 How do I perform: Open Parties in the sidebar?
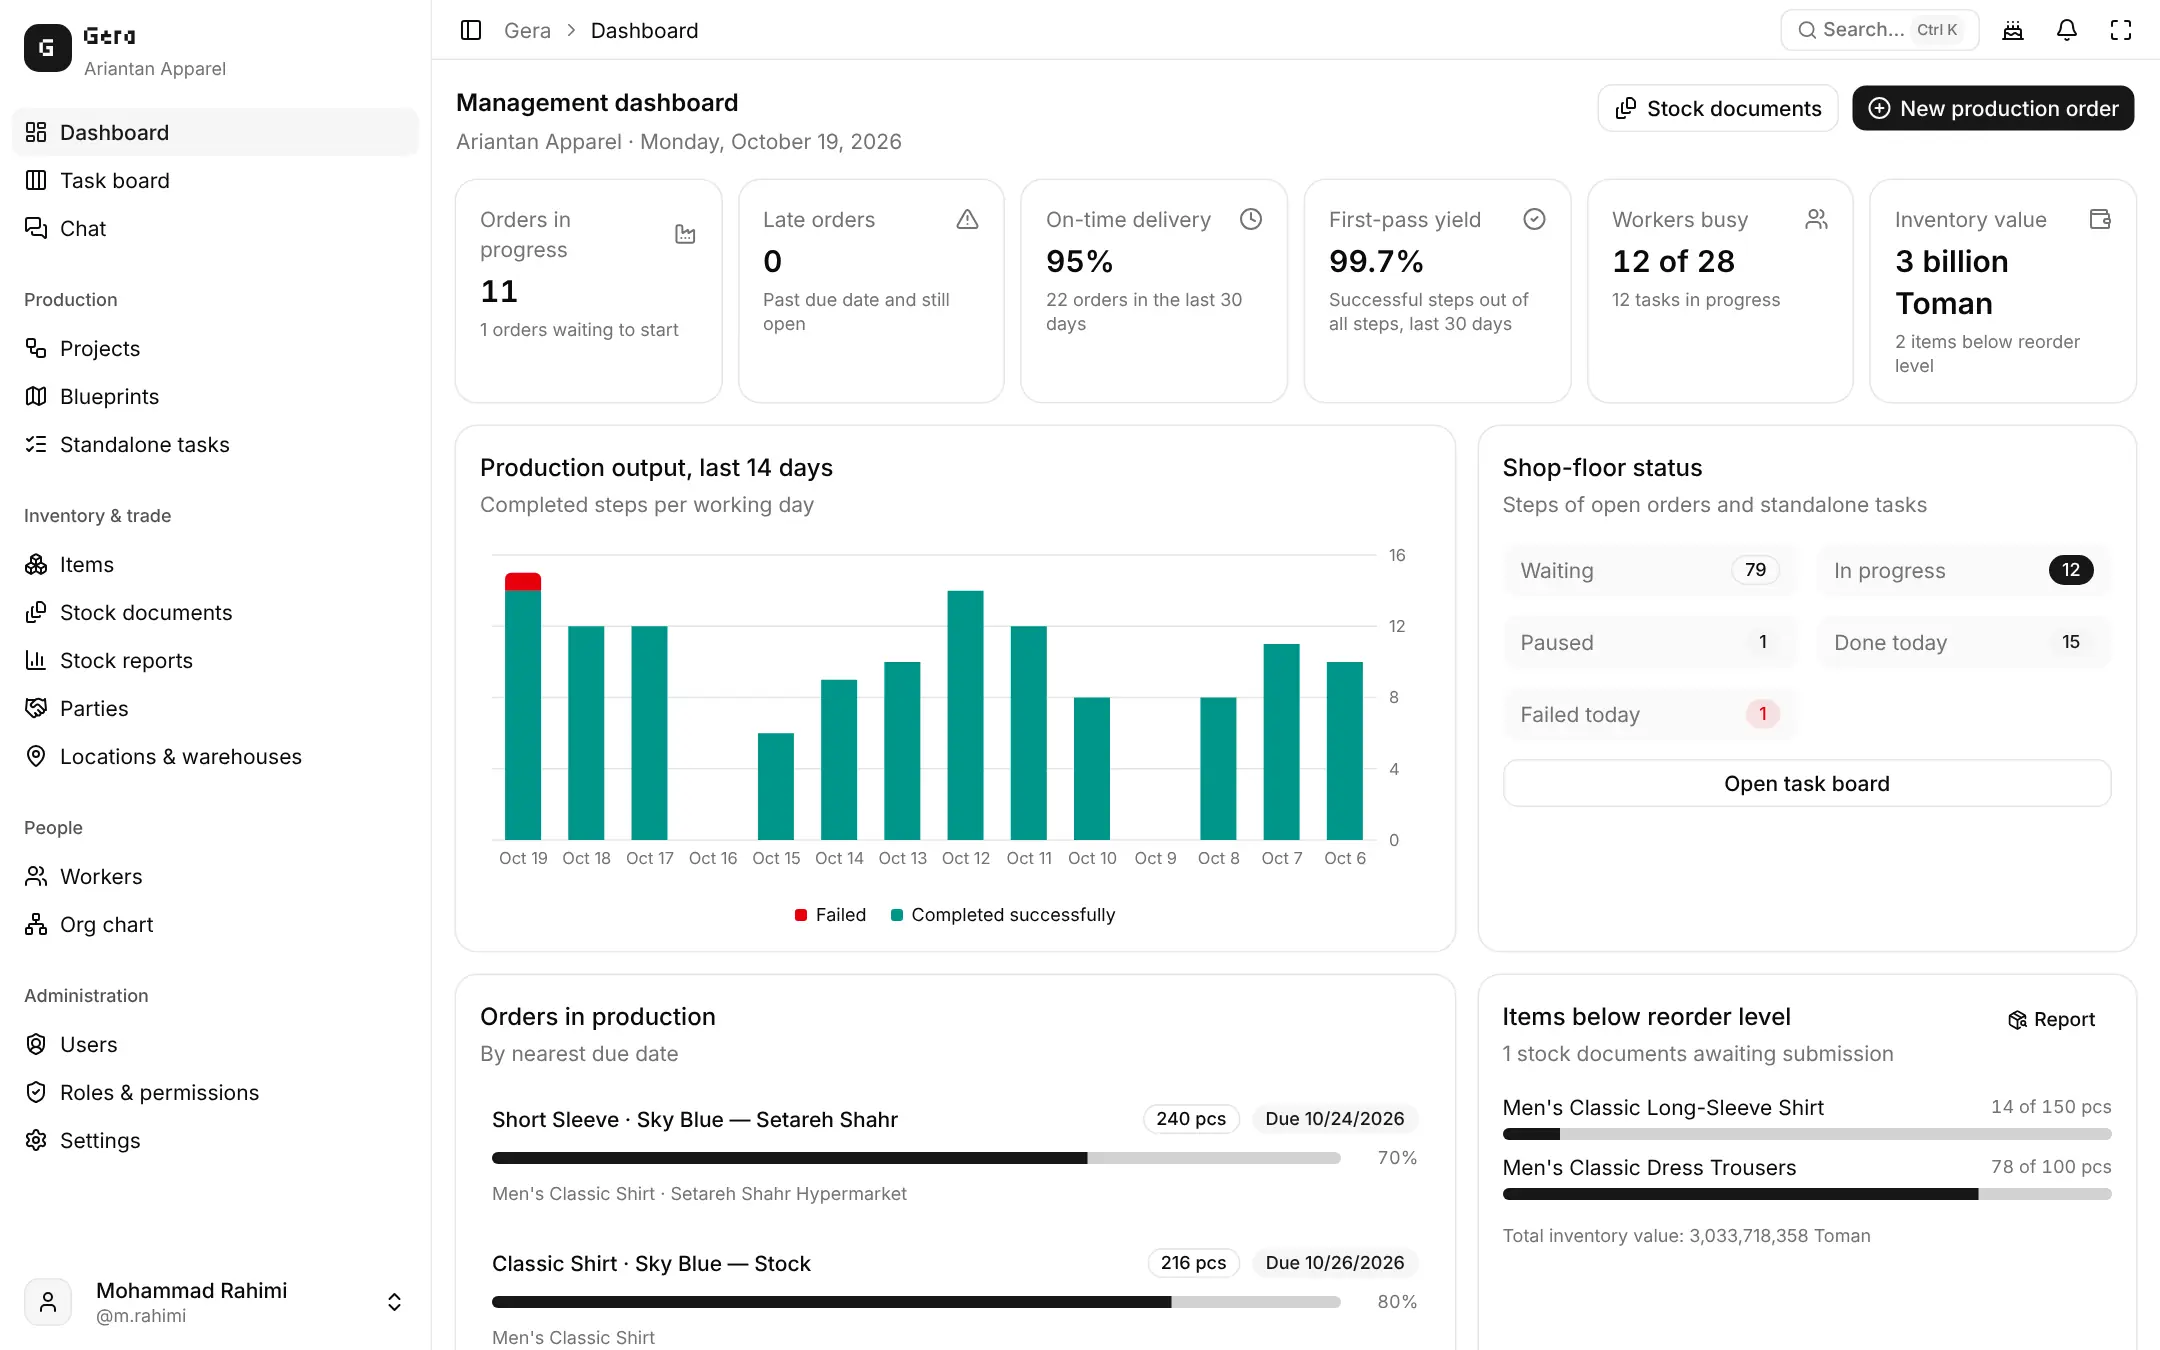pos(215,708)
